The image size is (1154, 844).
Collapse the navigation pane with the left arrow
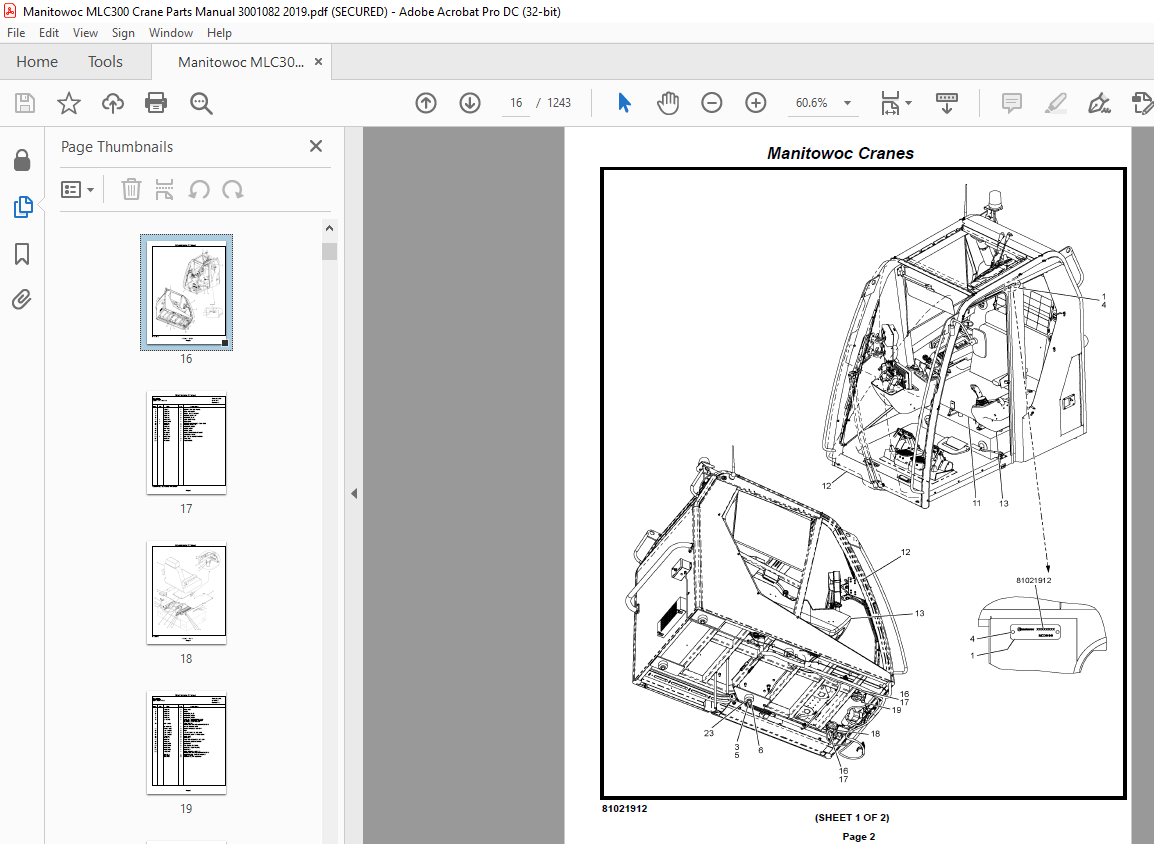point(354,494)
